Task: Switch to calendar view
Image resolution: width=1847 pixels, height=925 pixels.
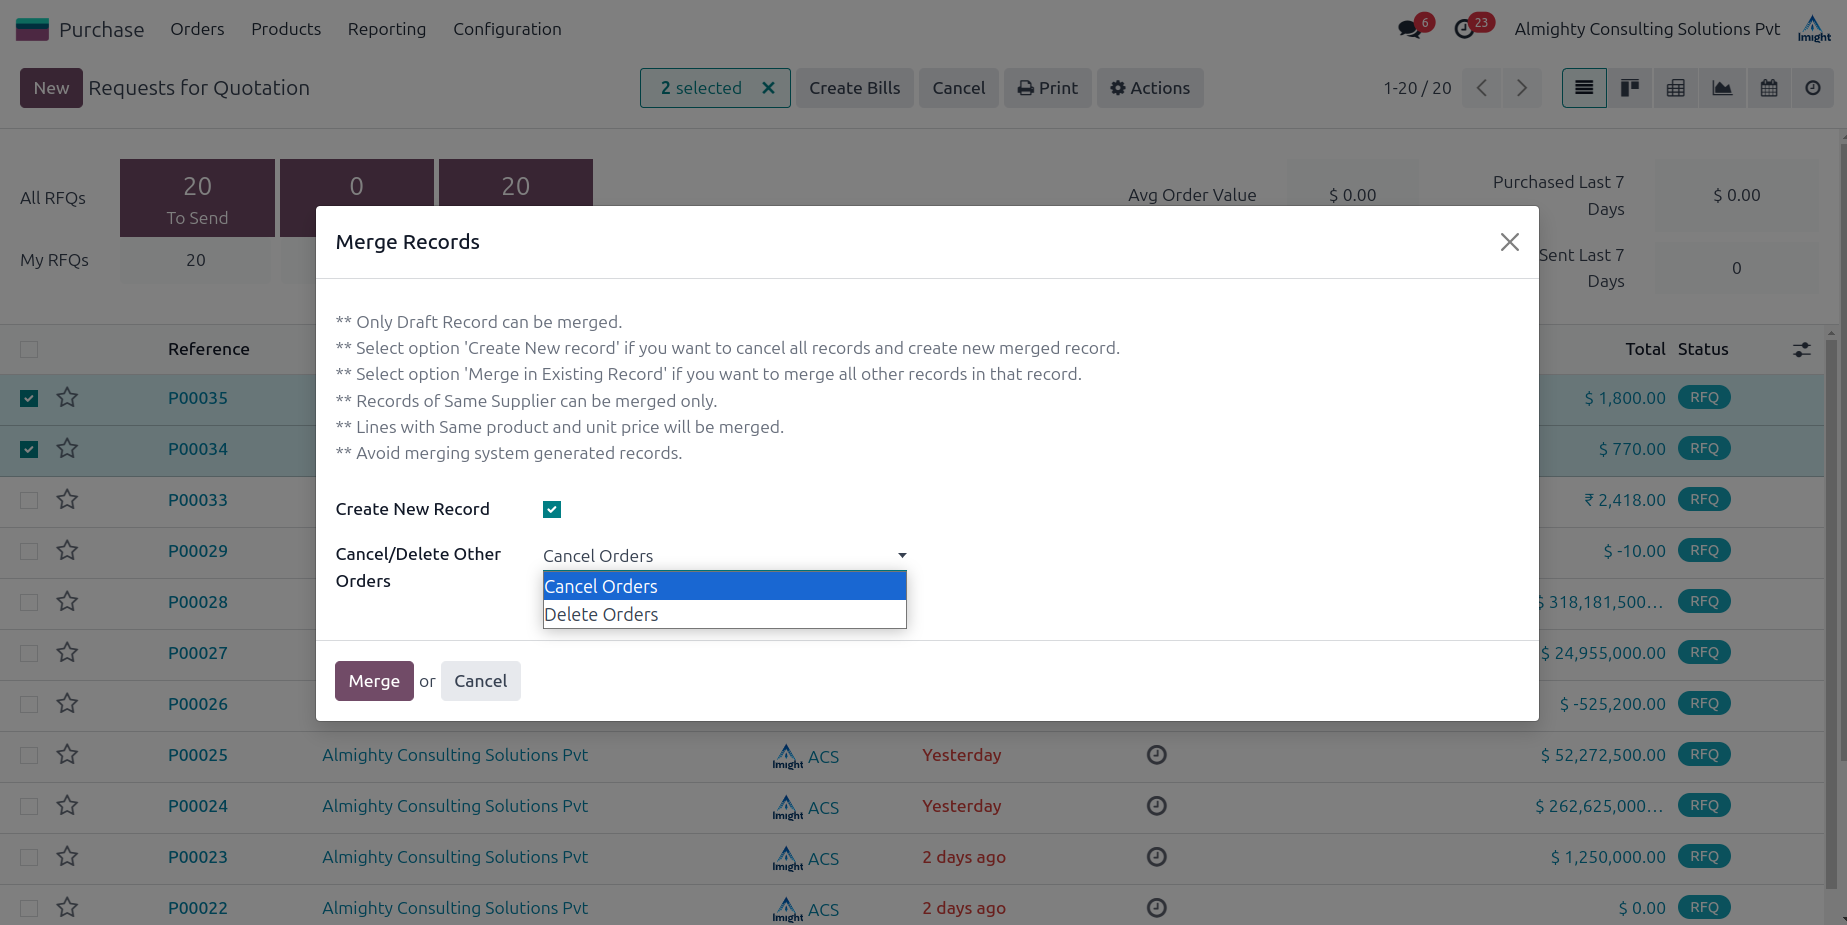Action: pos(1769,88)
